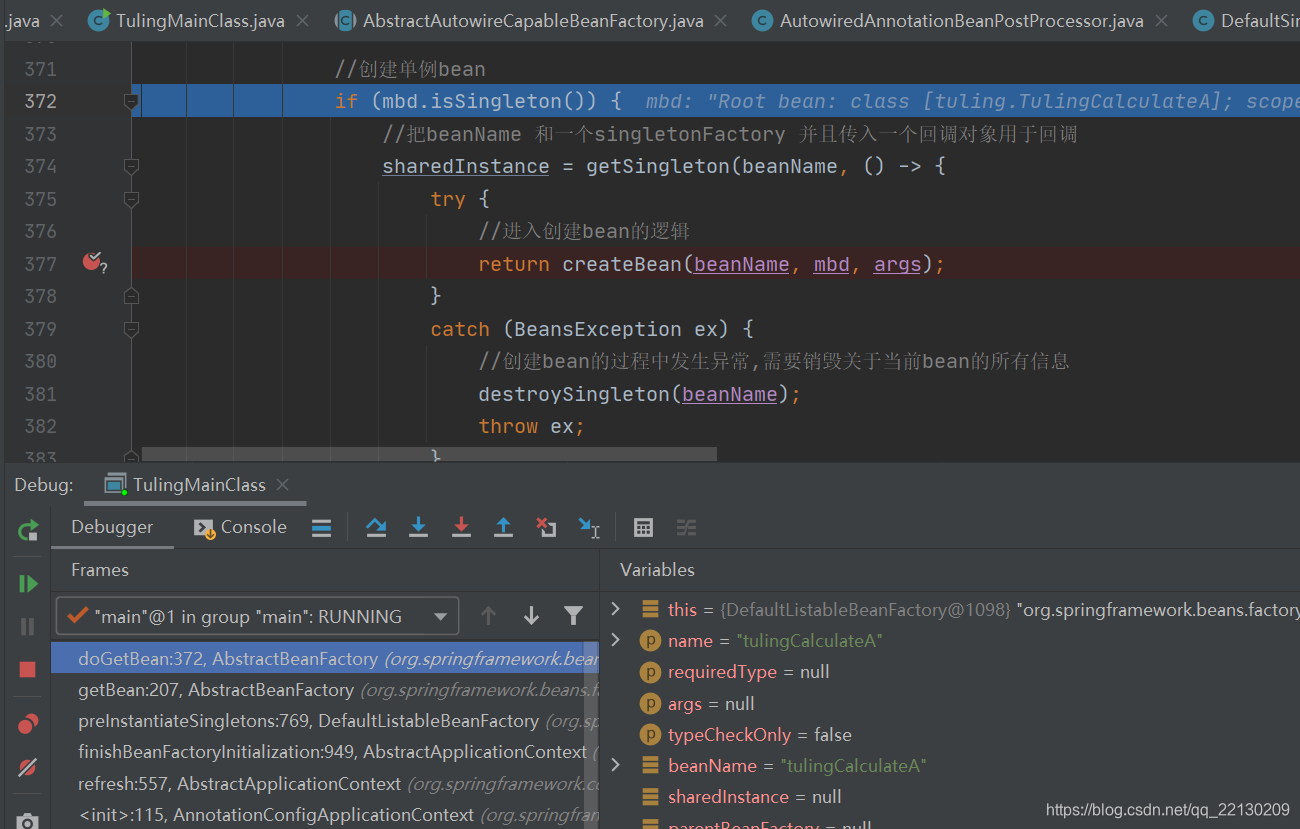Collapse the code fold at line 372
Image resolution: width=1300 pixels, height=829 pixels.
pyautogui.click(x=131, y=101)
